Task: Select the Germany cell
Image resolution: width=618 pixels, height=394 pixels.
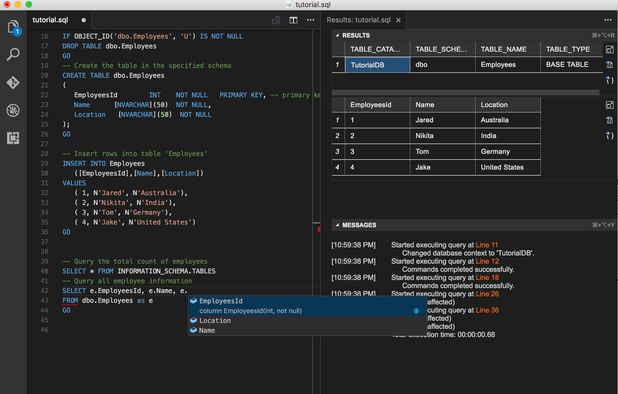Action: coord(508,152)
